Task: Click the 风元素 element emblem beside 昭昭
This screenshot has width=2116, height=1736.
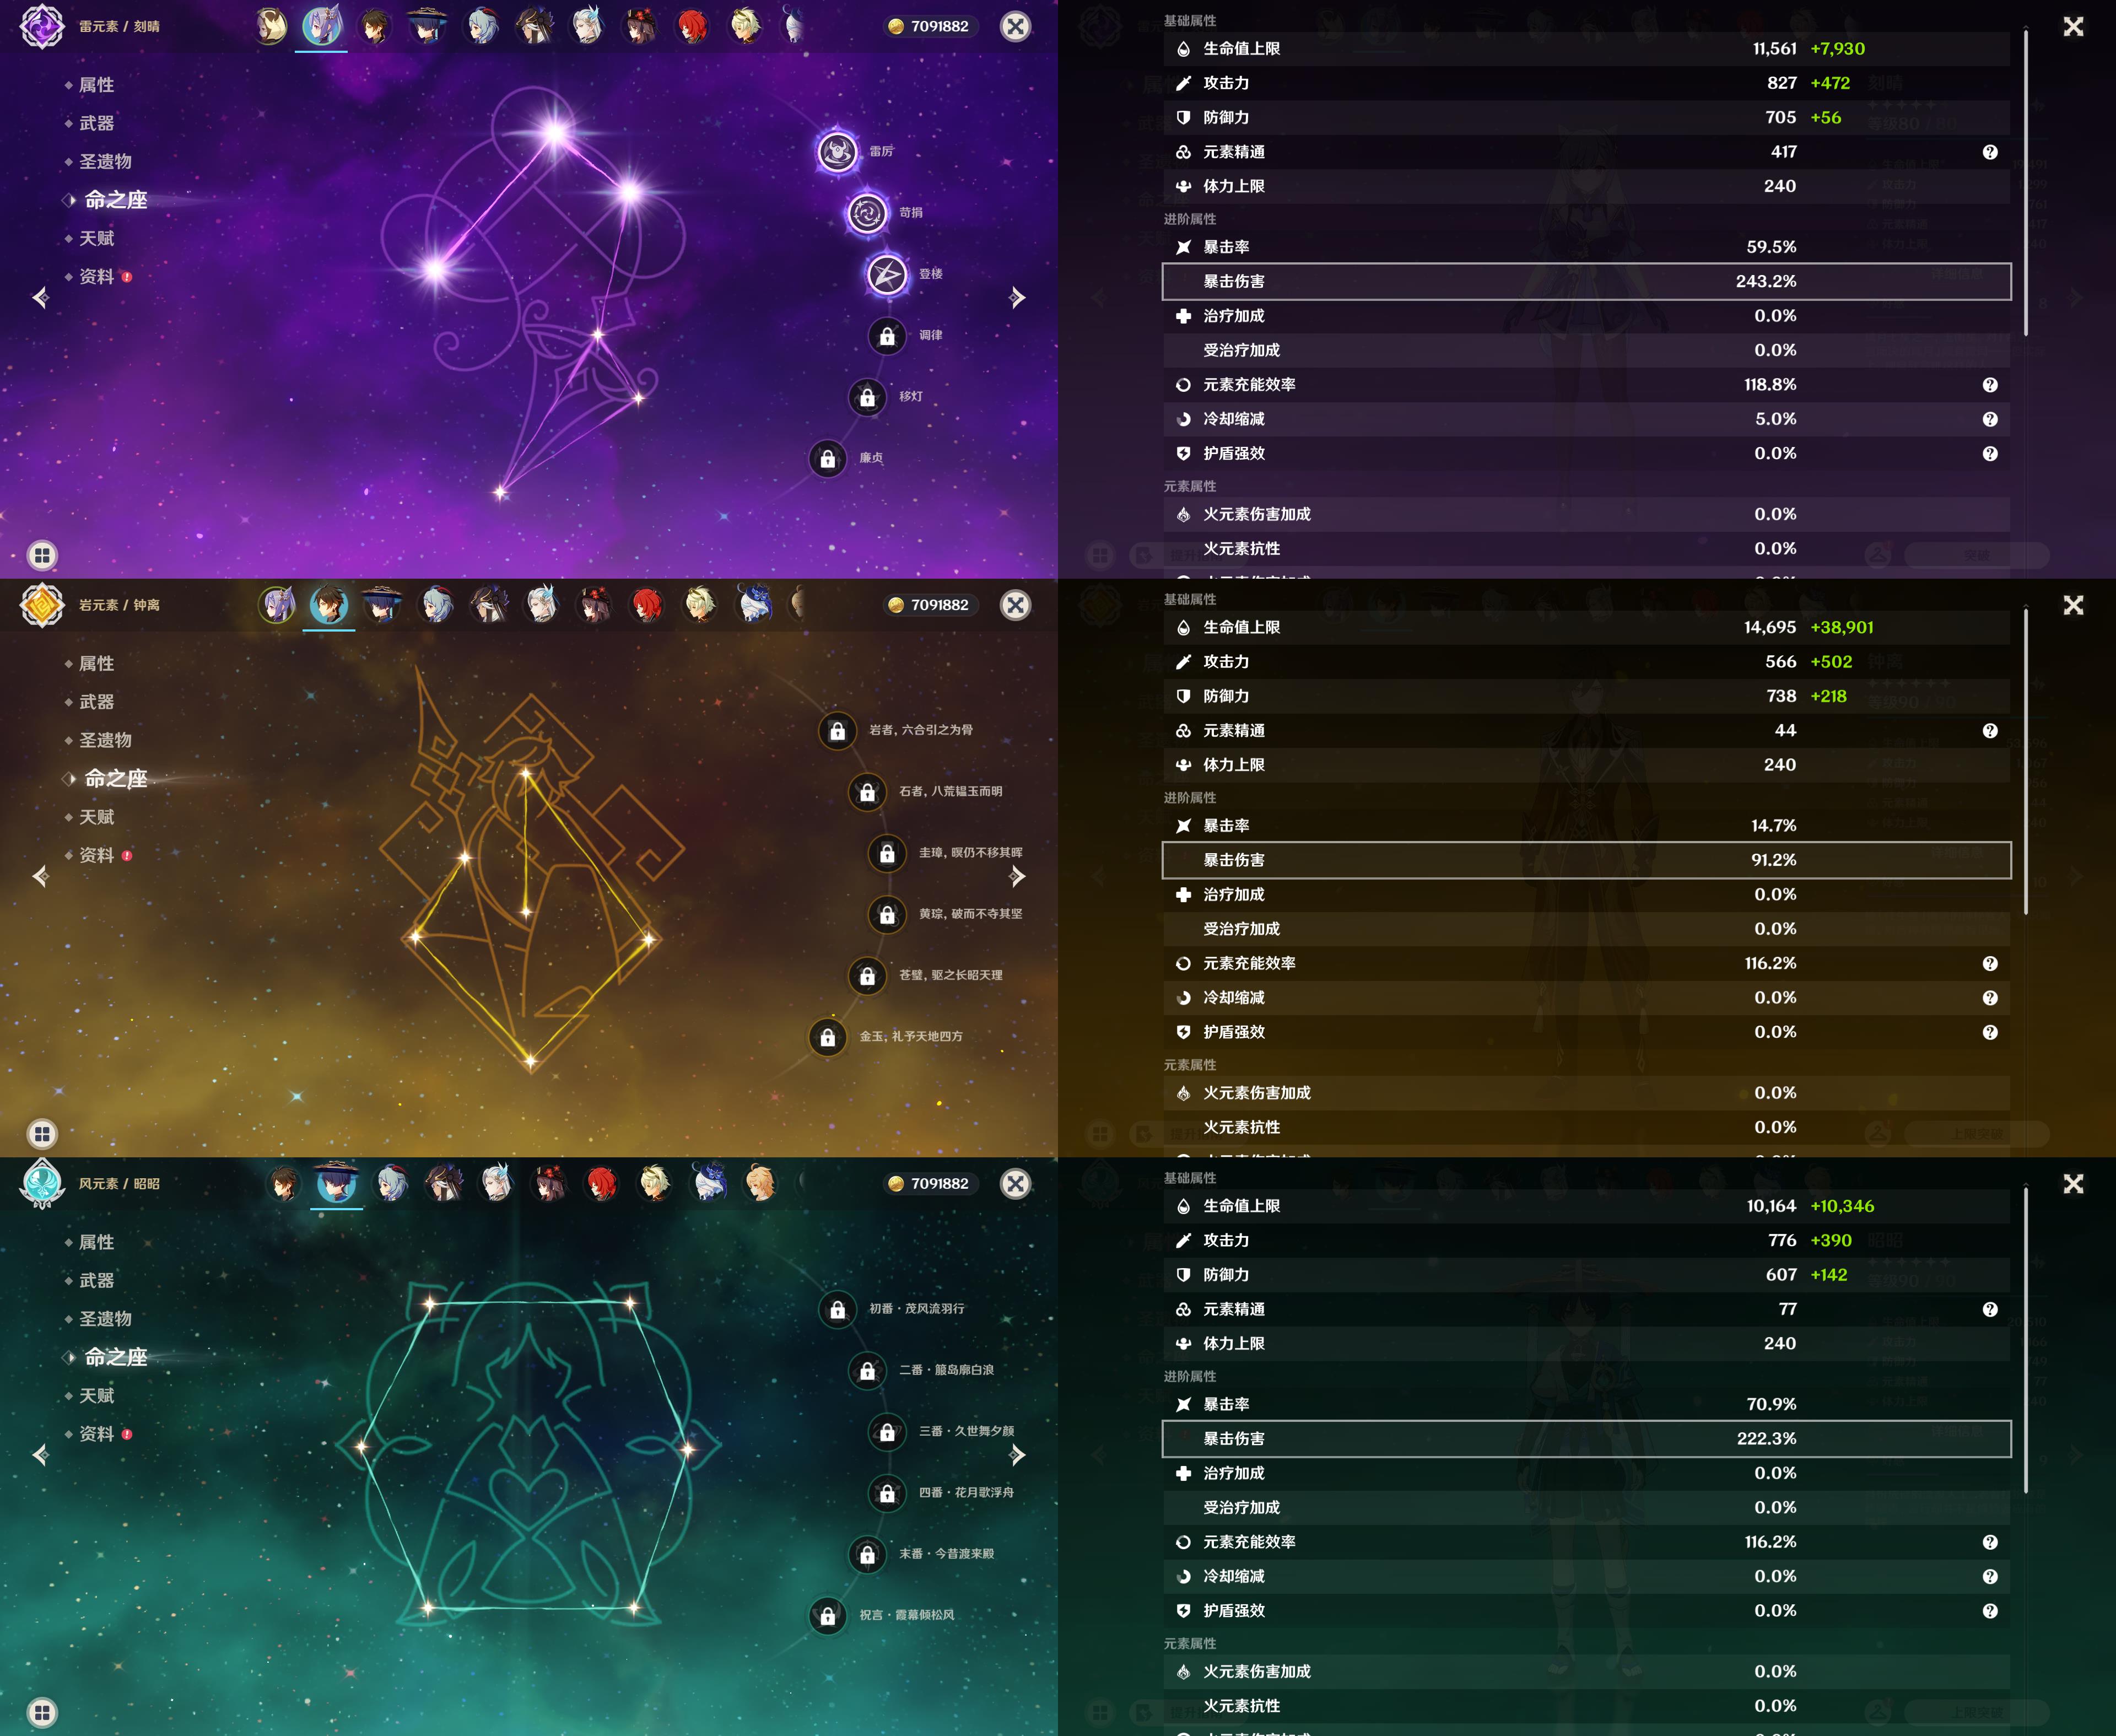Action: pos(42,1184)
